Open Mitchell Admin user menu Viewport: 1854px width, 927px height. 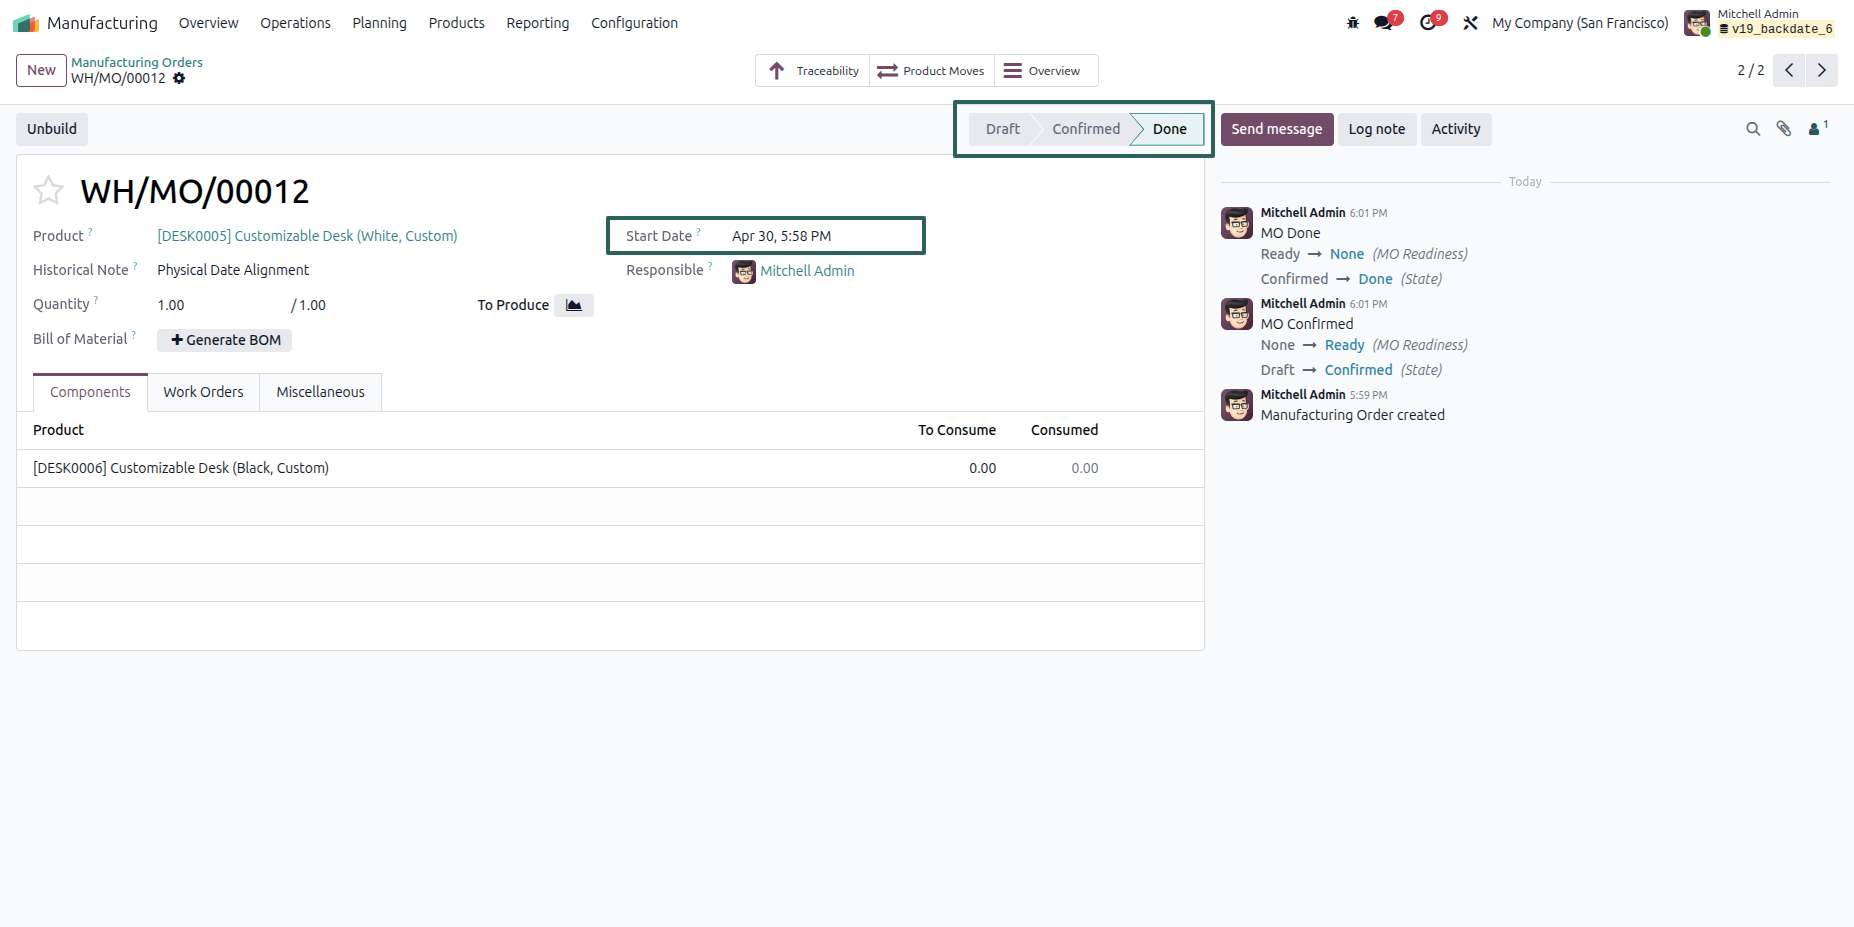pos(1760,22)
